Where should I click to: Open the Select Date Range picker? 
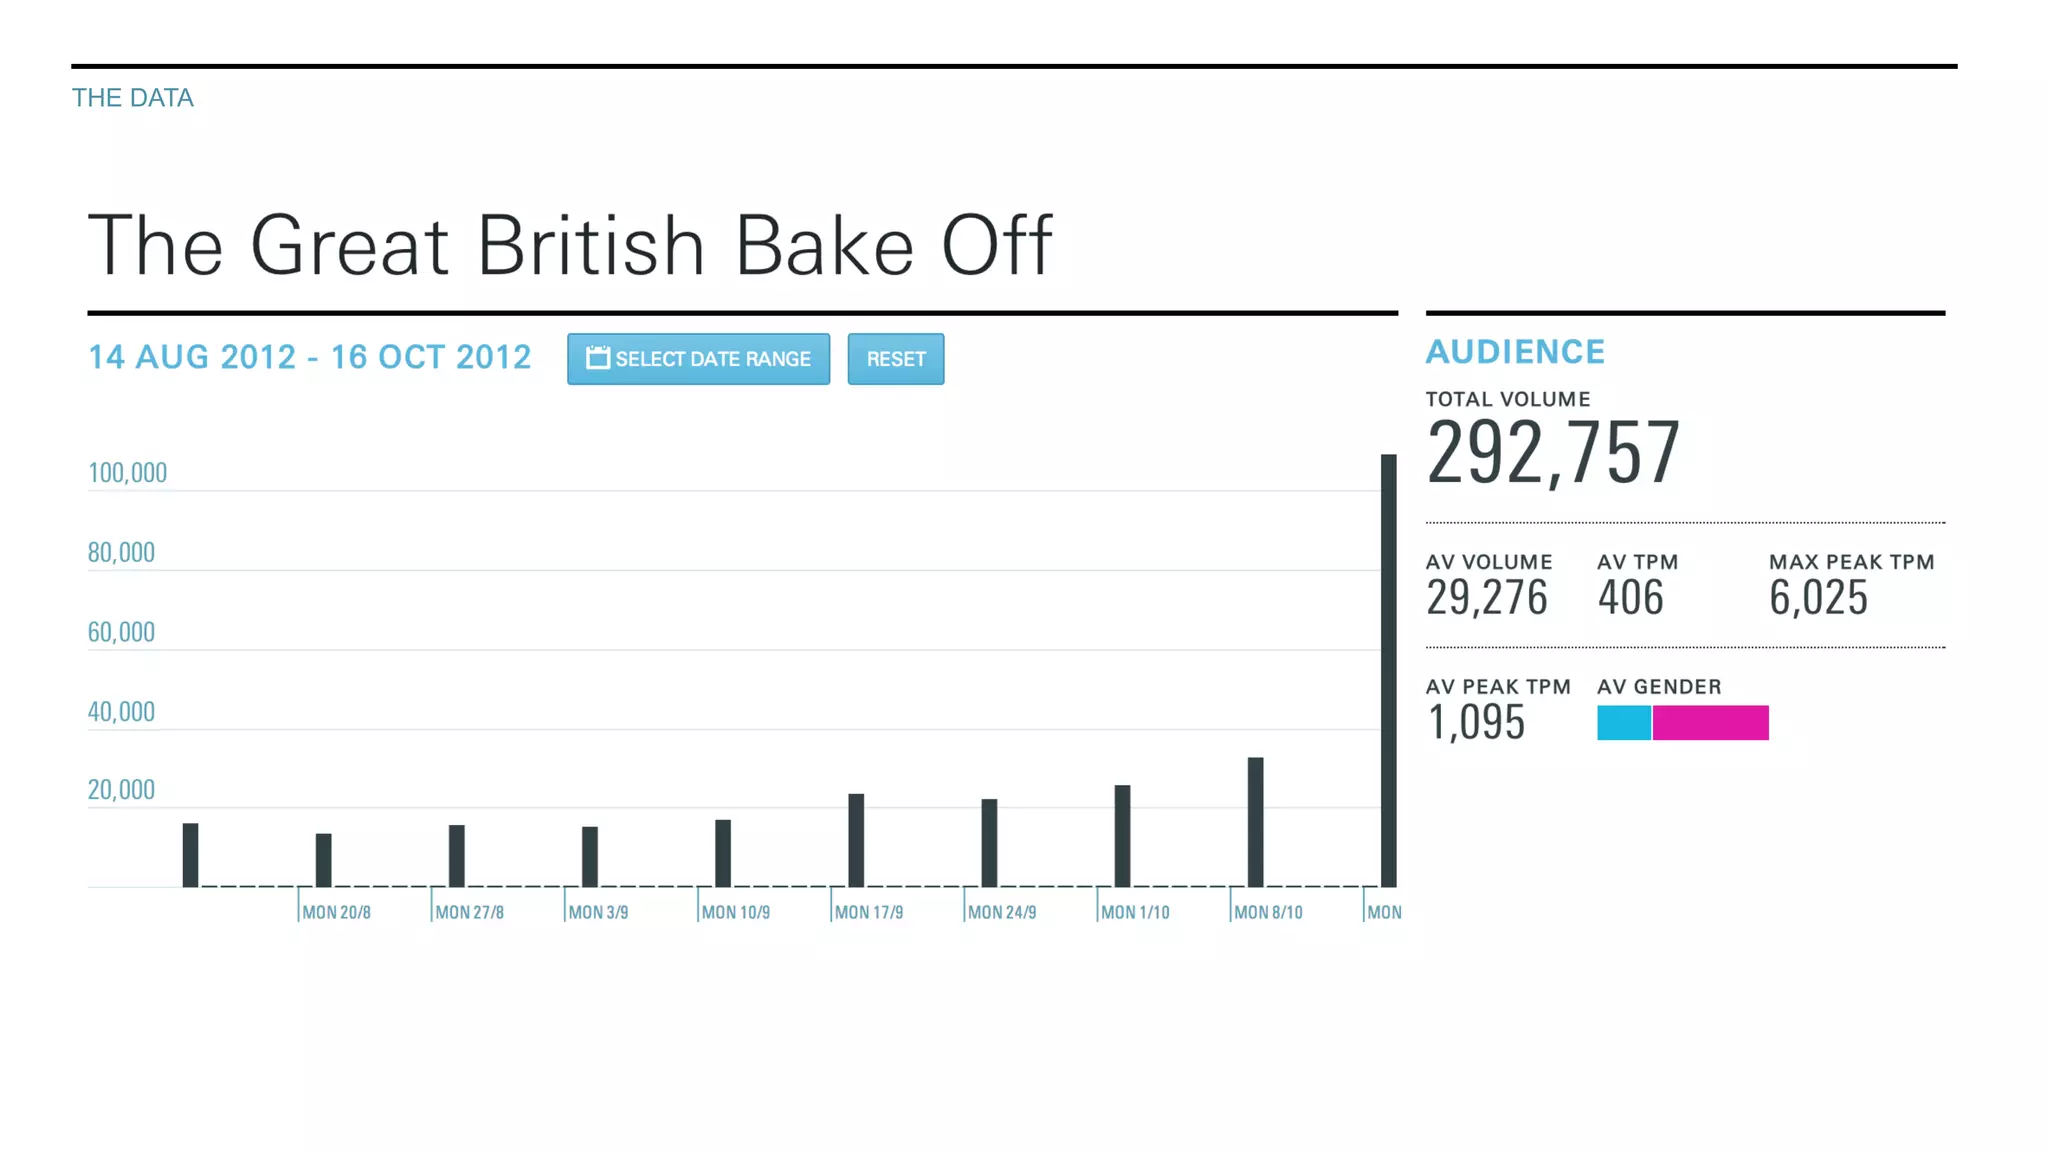click(x=698, y=359)
